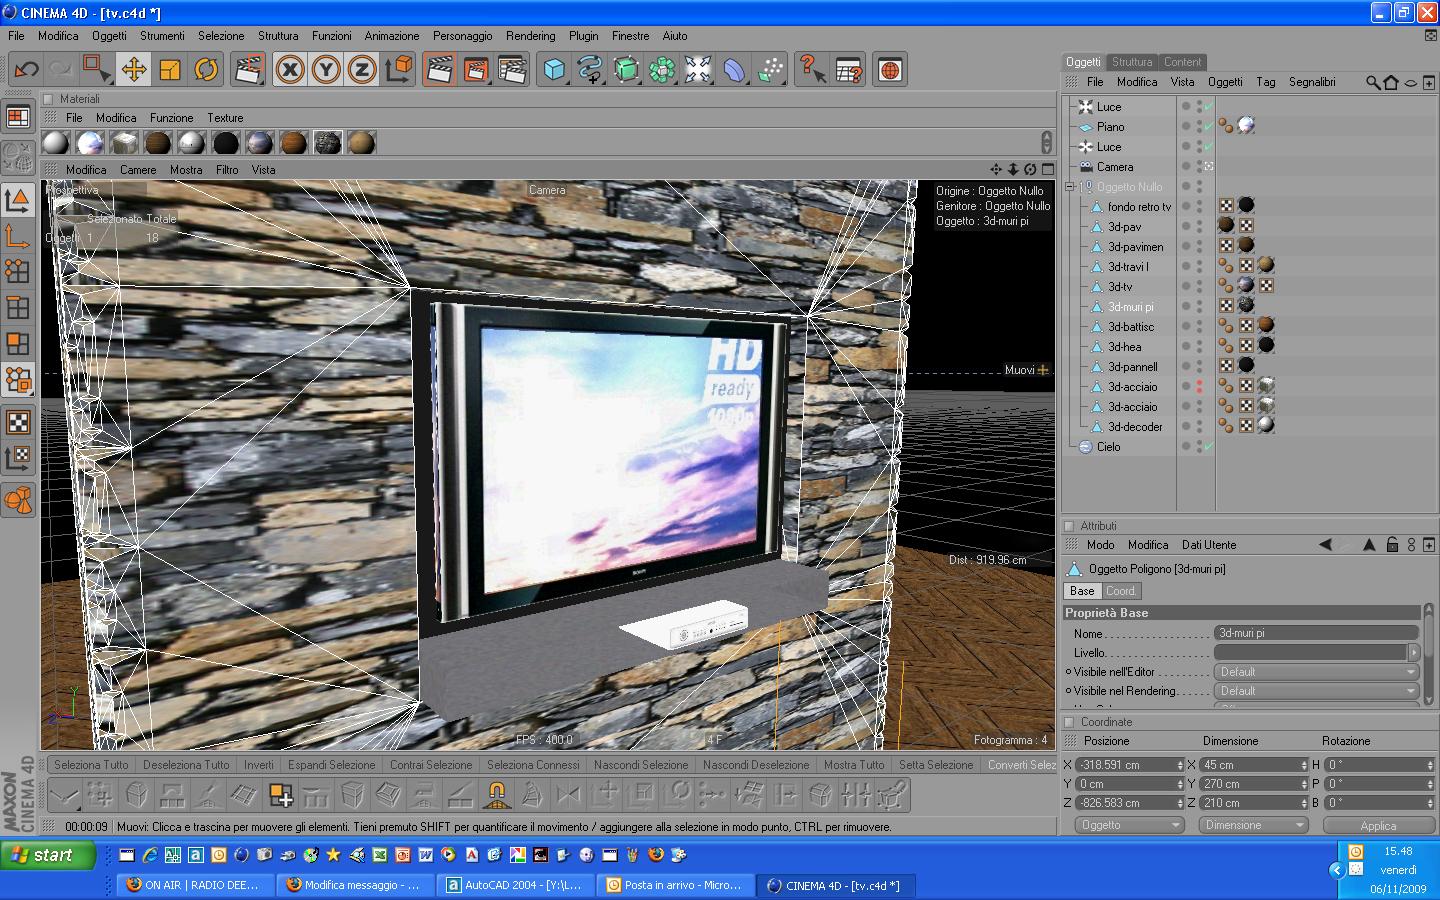Image resolution: width=1440 pixels, height=900 pixels.
Task: Open the deformer objects icon
Action: [x=734, y=70]
